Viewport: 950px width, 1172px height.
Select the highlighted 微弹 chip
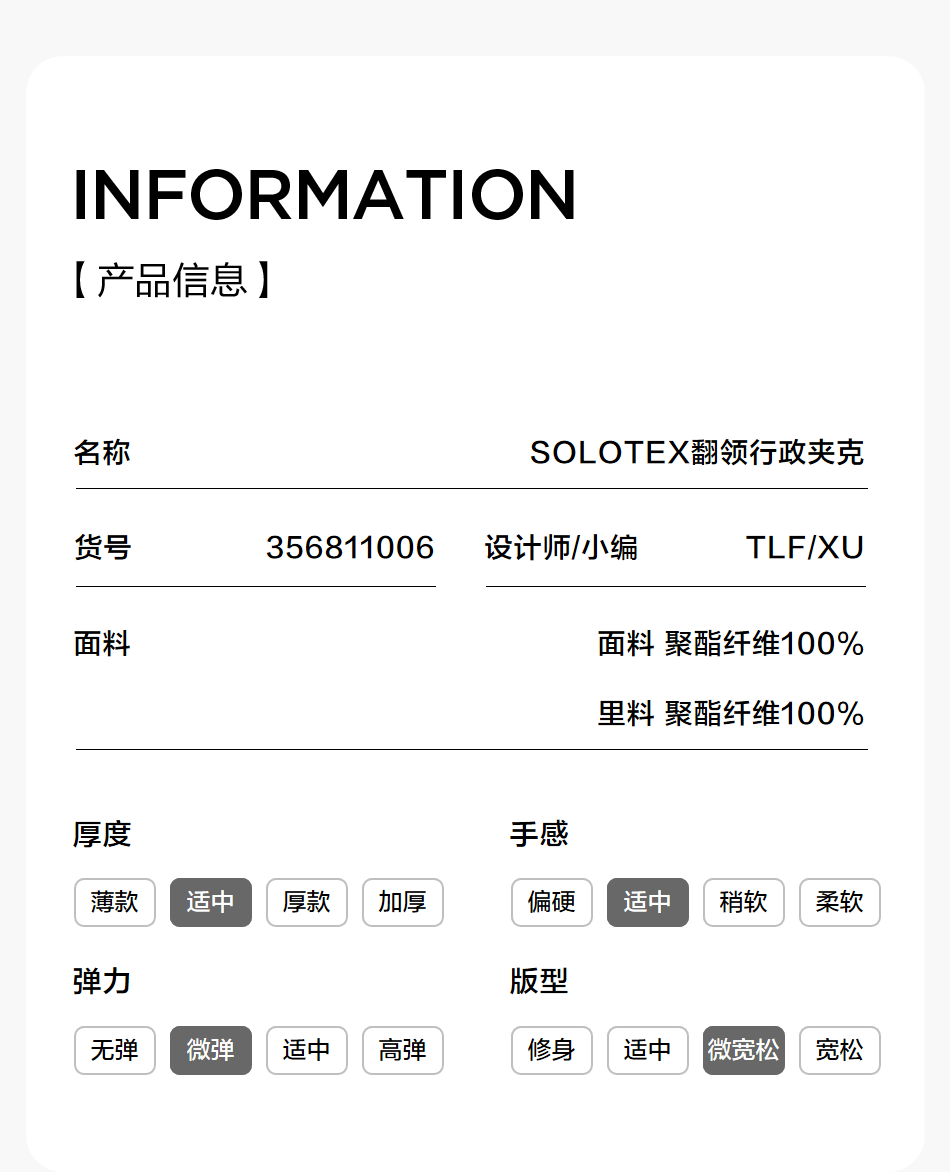211,1050
